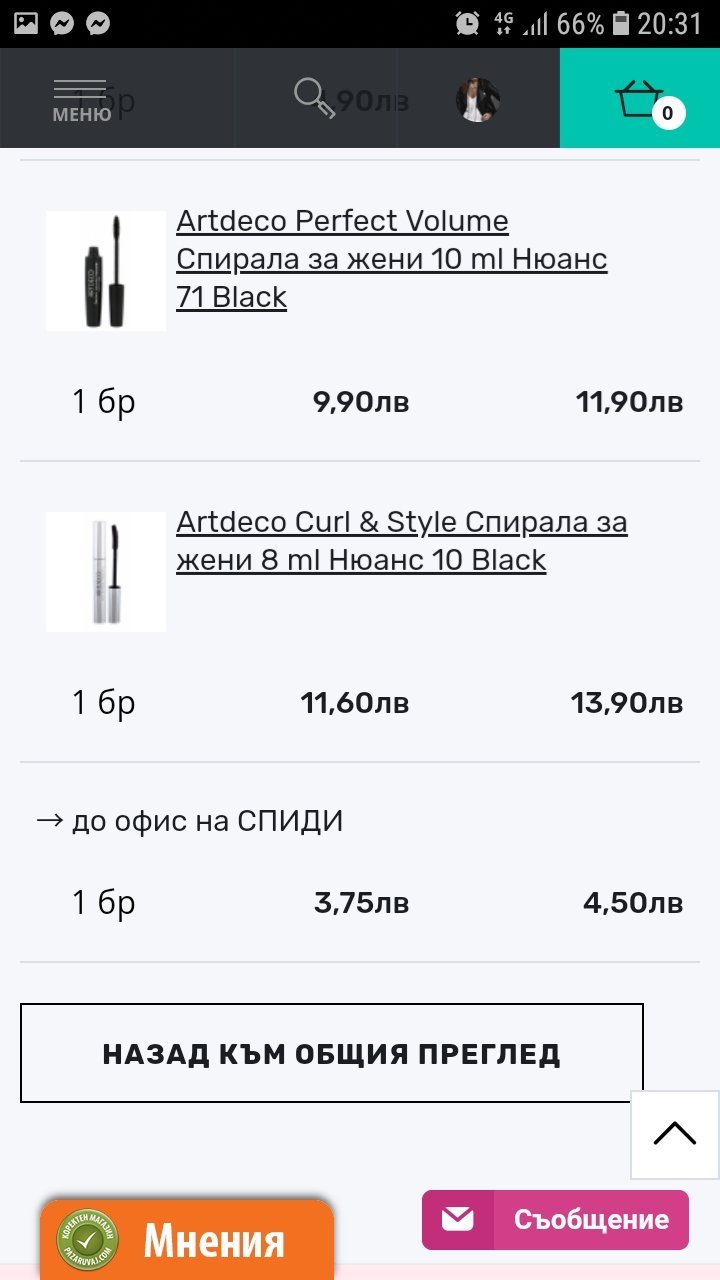Click the Мнения reviews button
This screenshot has width=720, height=1280.
click(x=214, y=1242)
